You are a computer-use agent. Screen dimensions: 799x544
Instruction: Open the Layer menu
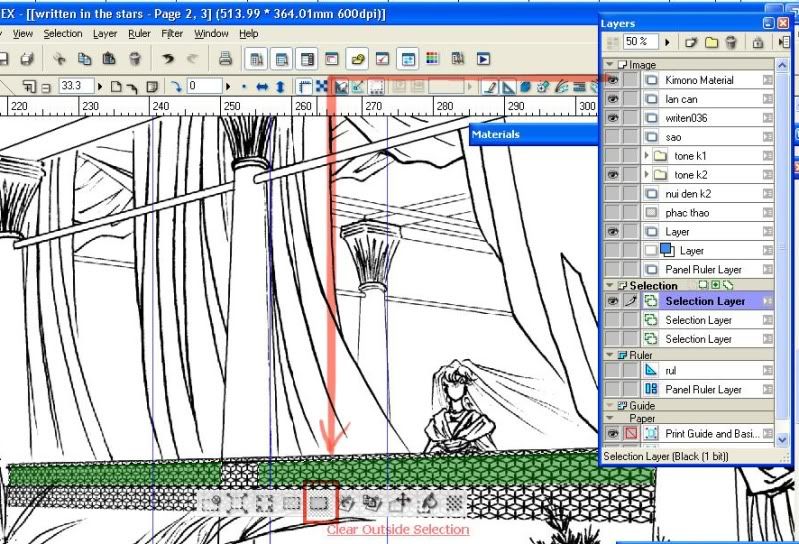pyautogui.click(x=105, y=34)
